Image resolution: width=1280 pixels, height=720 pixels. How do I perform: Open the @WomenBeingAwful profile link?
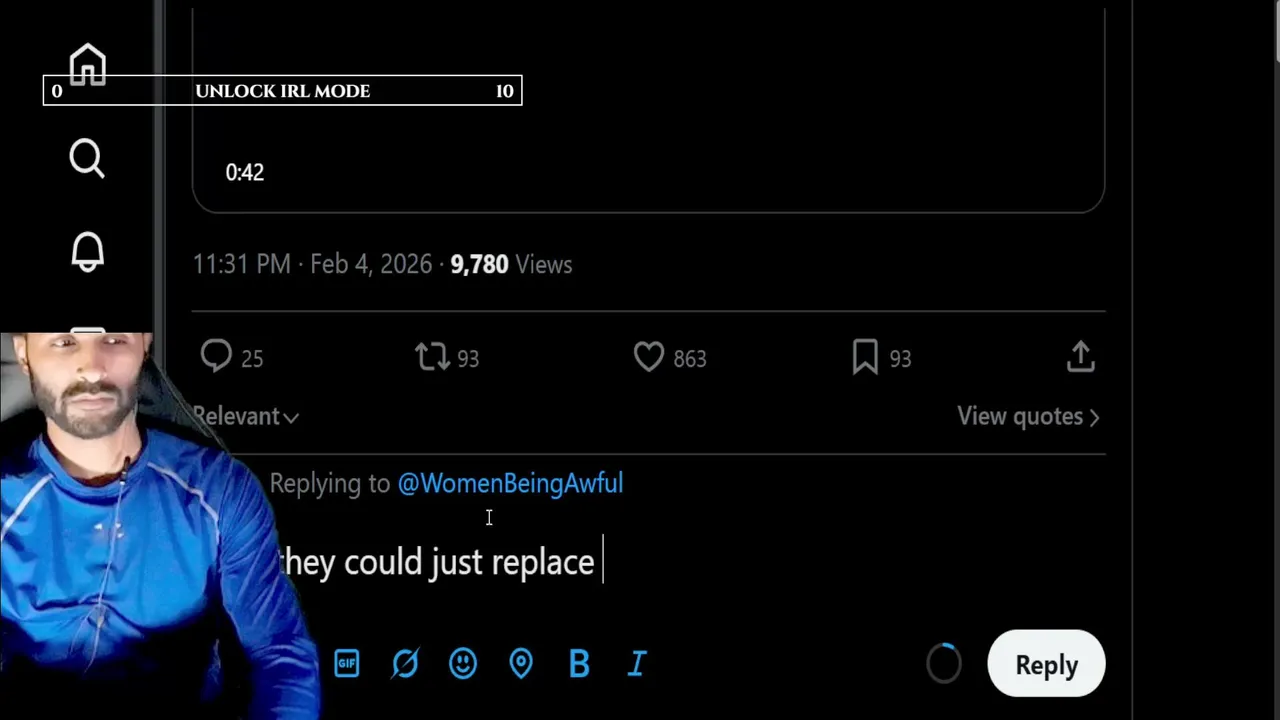[x=510, y=484]
